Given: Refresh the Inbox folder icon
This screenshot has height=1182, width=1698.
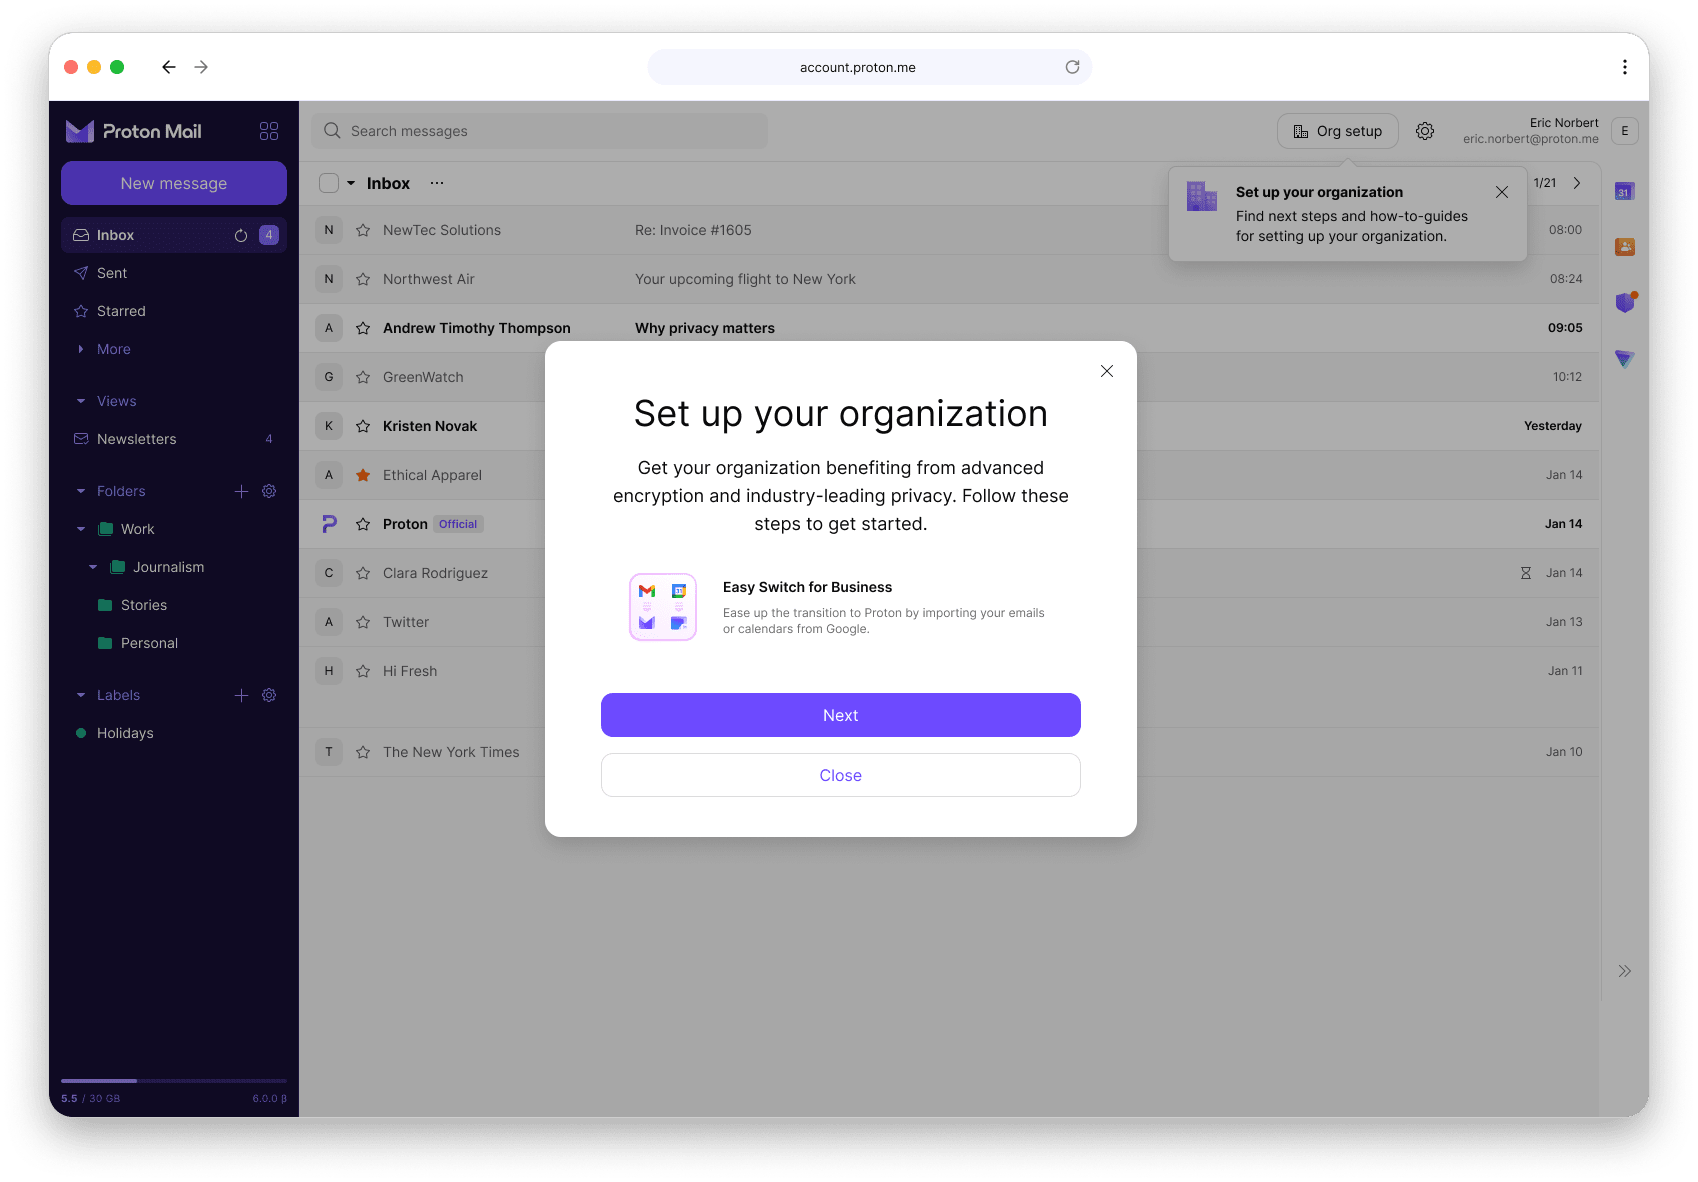Looking at the screenshot, I should point(241,235).
